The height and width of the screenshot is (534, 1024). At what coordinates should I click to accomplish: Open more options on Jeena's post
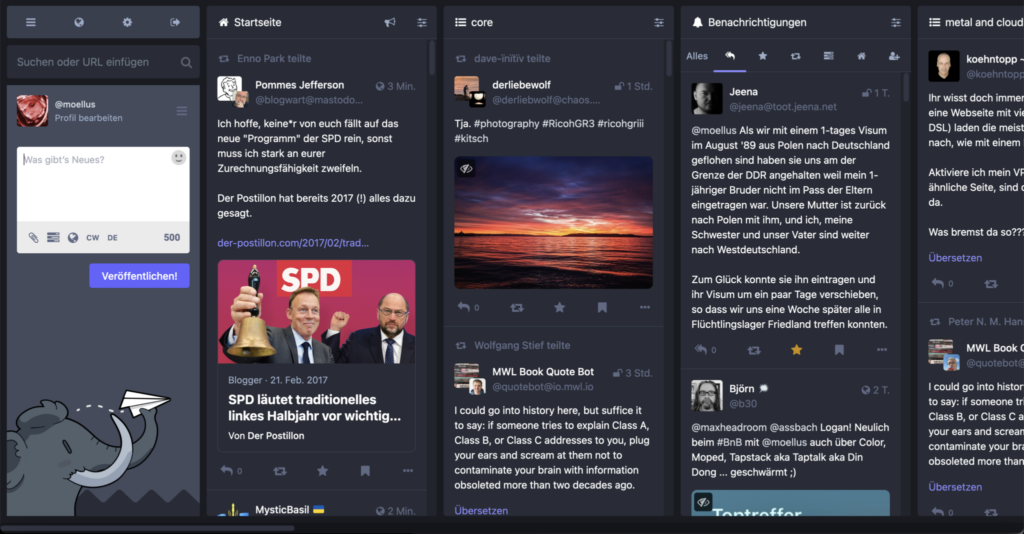pos(882,350)
